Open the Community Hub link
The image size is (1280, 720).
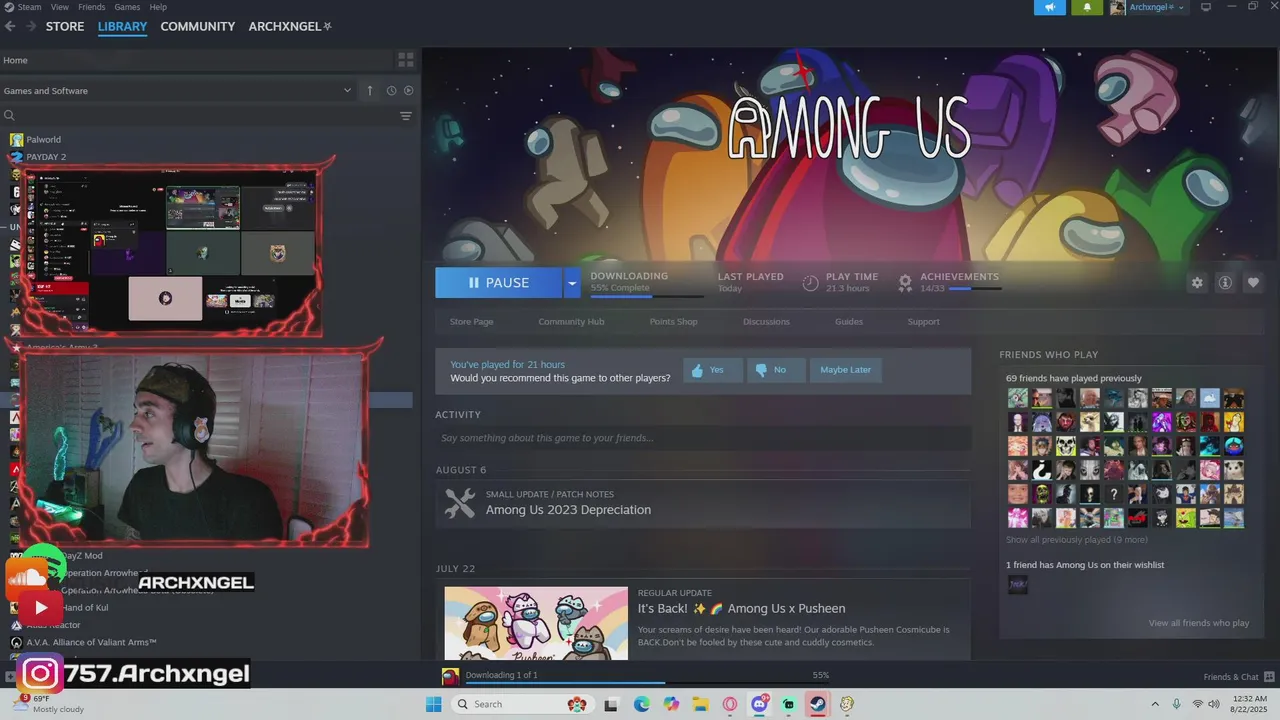(x=571, y=322)
